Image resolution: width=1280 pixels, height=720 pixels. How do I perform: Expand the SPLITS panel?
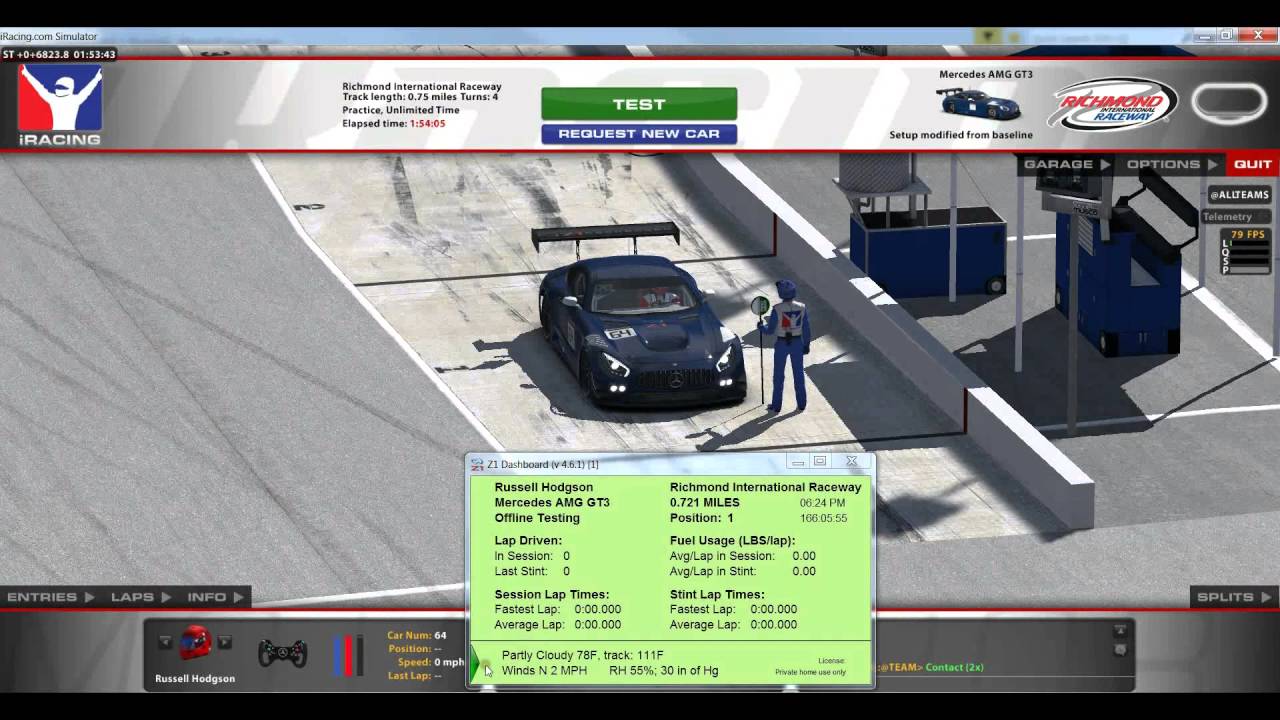click(x=1234, y=597)
